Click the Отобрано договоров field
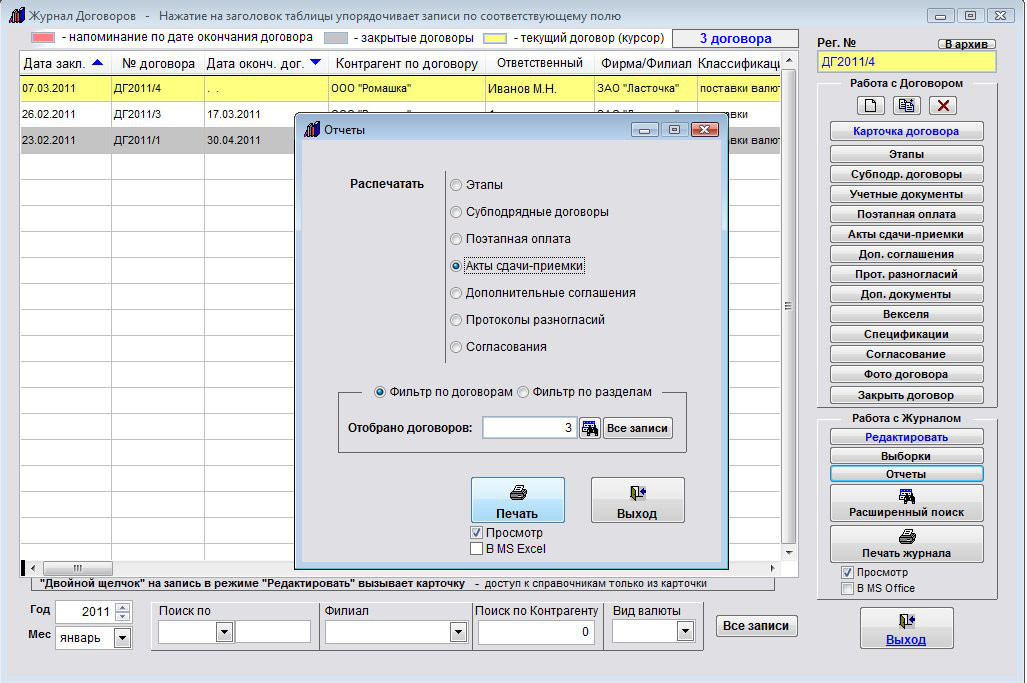Screen dimensions: 1027x683 pos(529,428)
